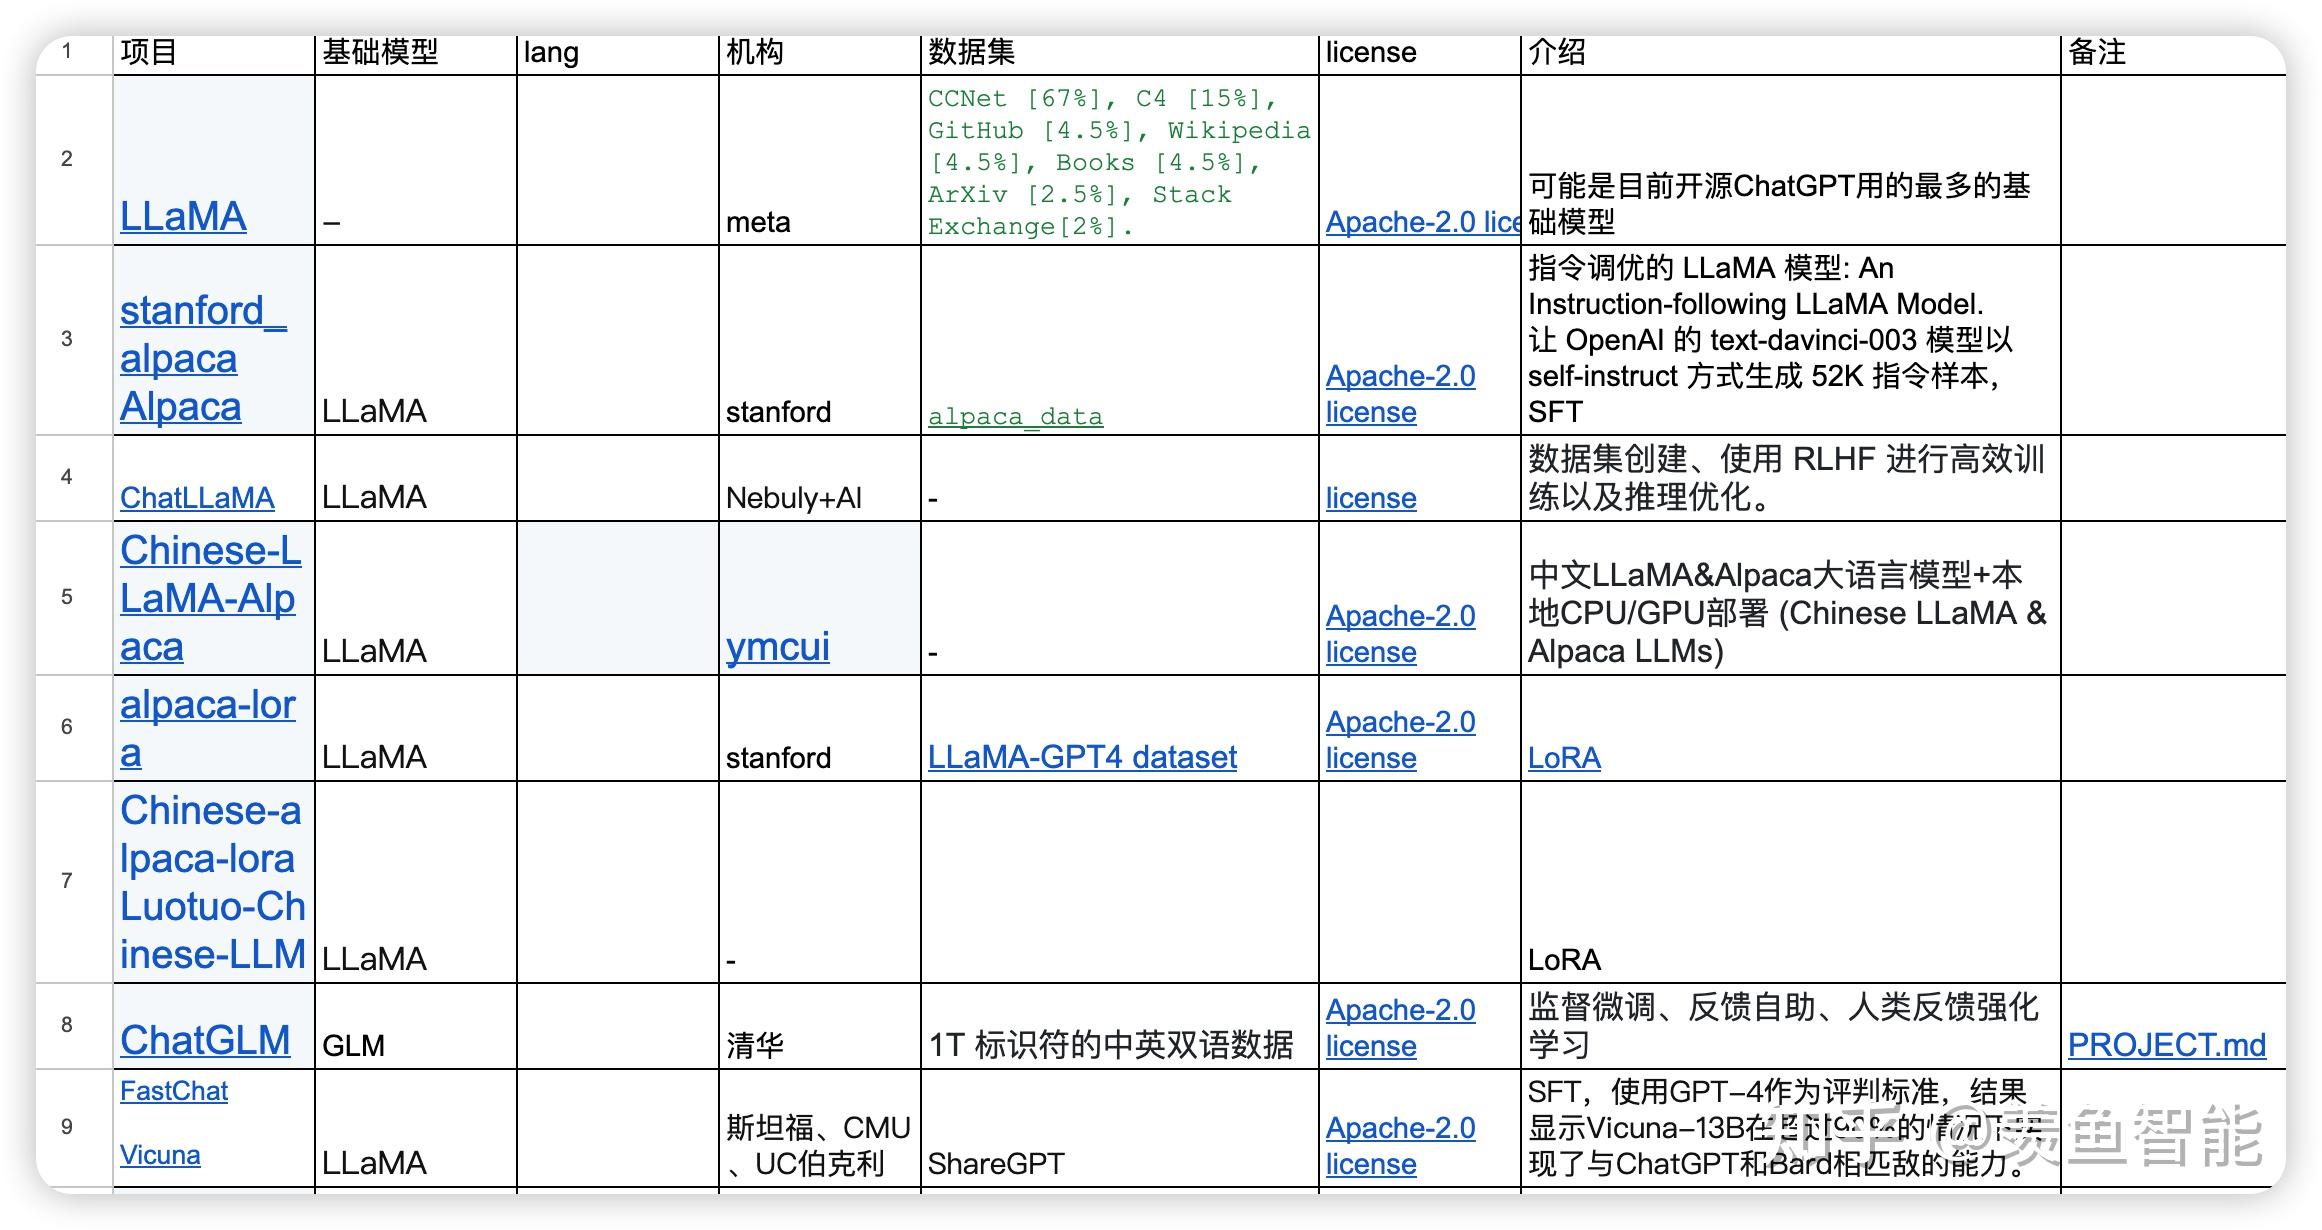
Task: Open the alpaca-lora project link
Action: click(207, 706)
